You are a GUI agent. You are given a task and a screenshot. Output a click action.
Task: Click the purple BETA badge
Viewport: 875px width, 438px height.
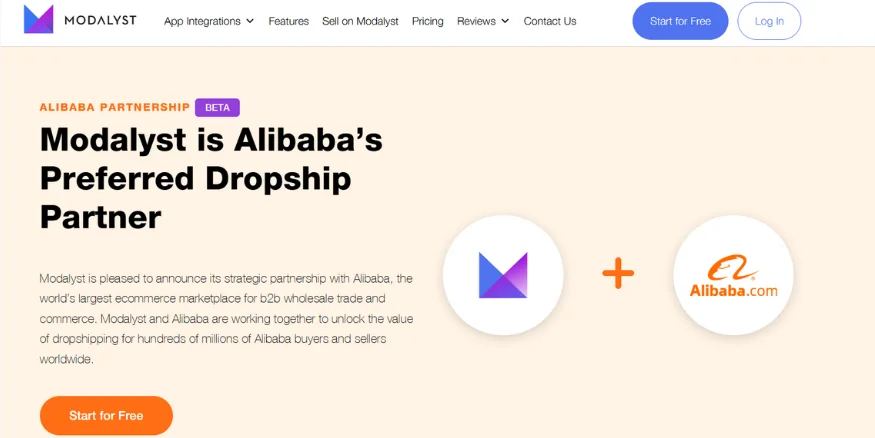tap(217, 107)
